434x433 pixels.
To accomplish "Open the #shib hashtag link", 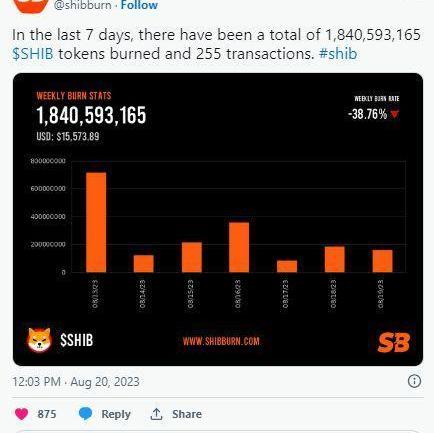I will click(x=338, y=54).
